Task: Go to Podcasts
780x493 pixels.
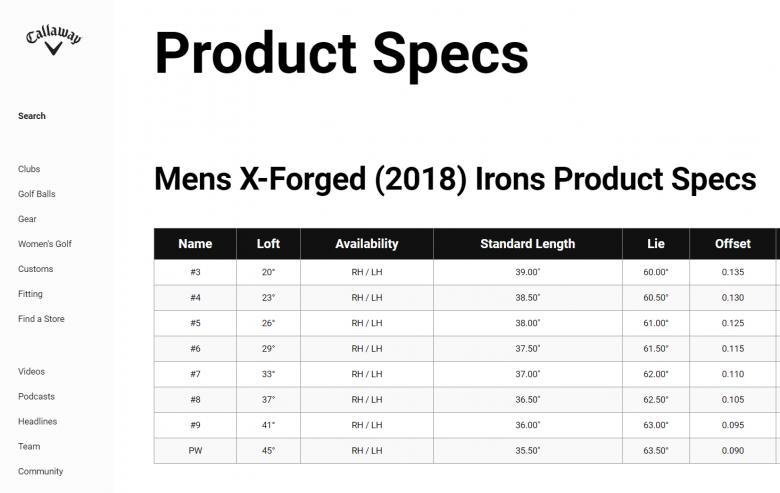Action: 36,397
